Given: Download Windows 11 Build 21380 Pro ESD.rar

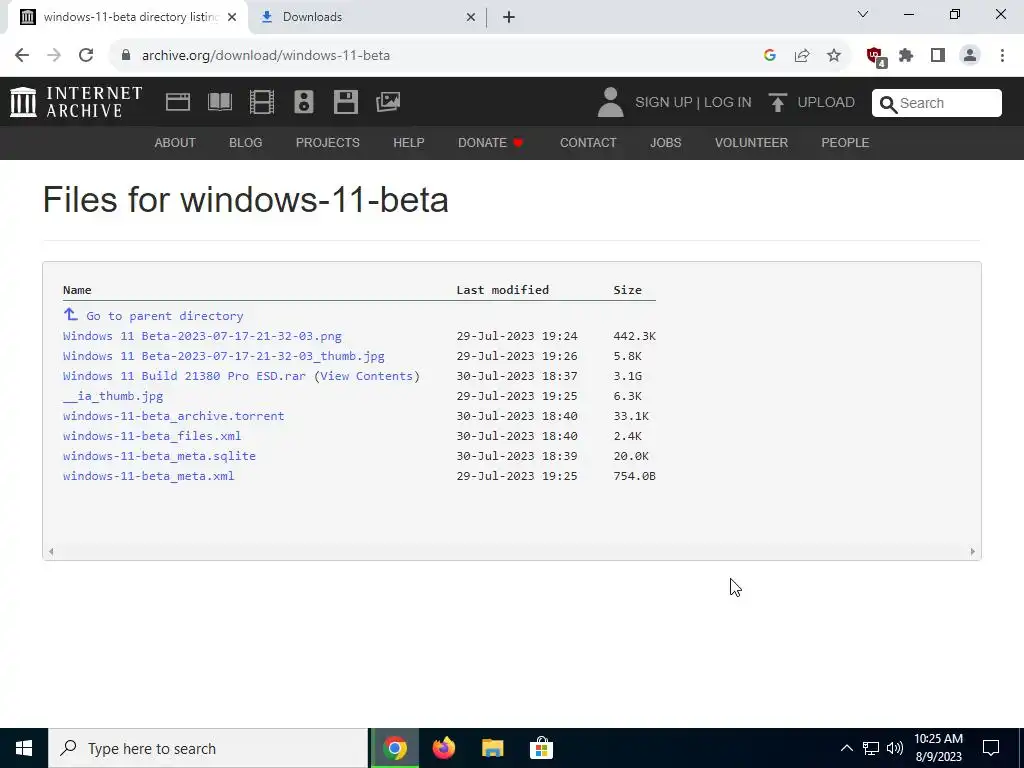Looking at the screenshot, I should [184, 376].
